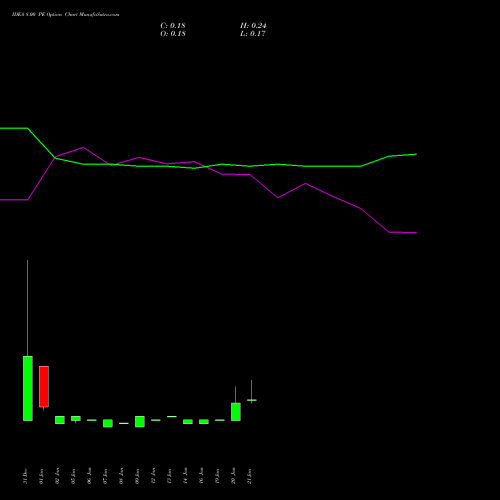The image size is (500, 500).
Task: Click the chart title text at top left
Action: tap(65, 15)
